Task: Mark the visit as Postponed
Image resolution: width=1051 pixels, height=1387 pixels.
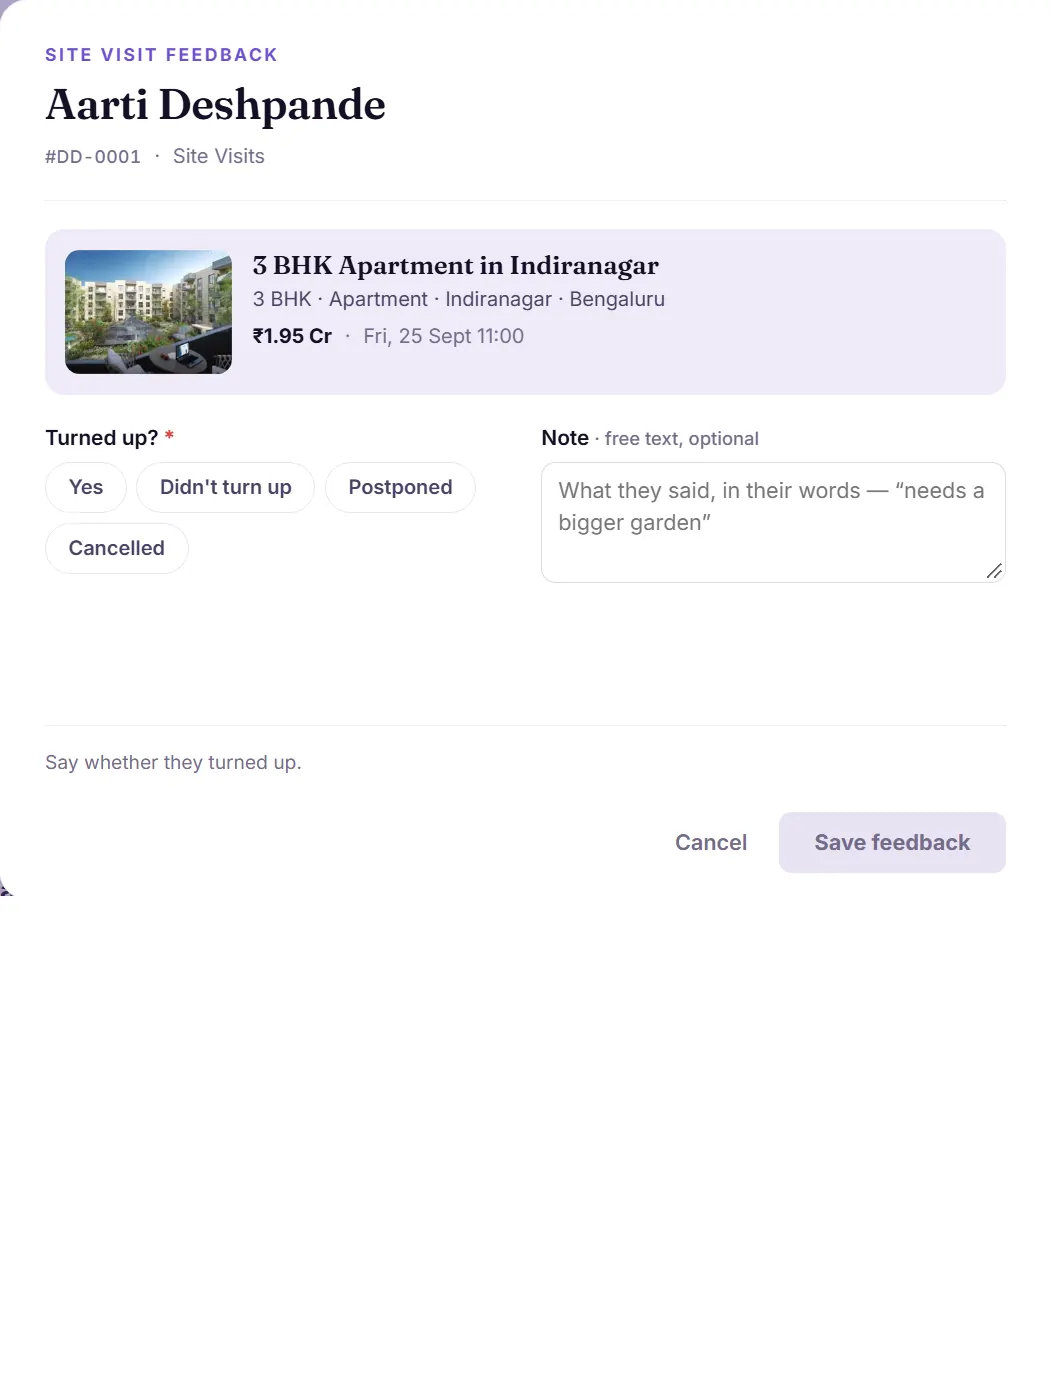Action: pyautogui.click(x=400, y=487)
